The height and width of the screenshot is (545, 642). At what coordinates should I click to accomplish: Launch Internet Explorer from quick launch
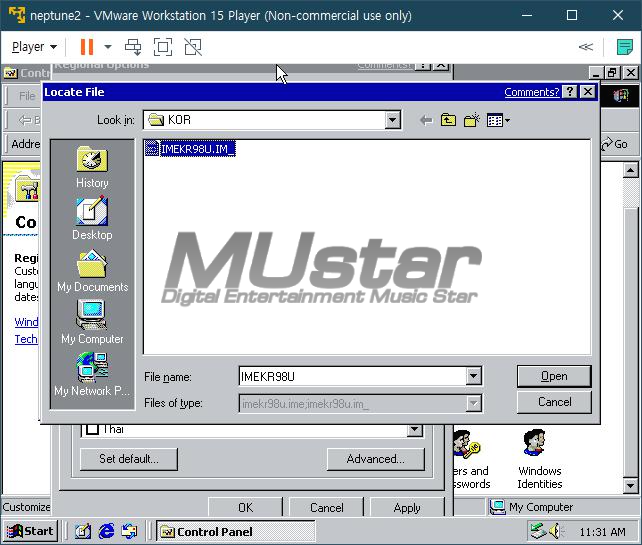(106, 531)
